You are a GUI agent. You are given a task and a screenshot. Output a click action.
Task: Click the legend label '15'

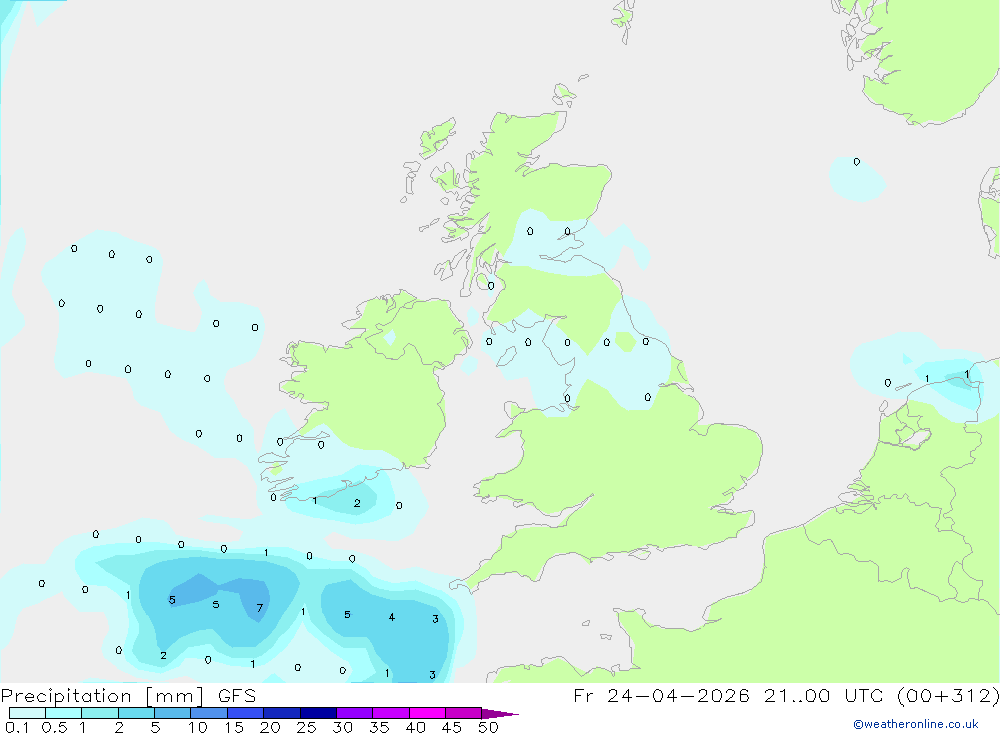(x=234, y=727)
